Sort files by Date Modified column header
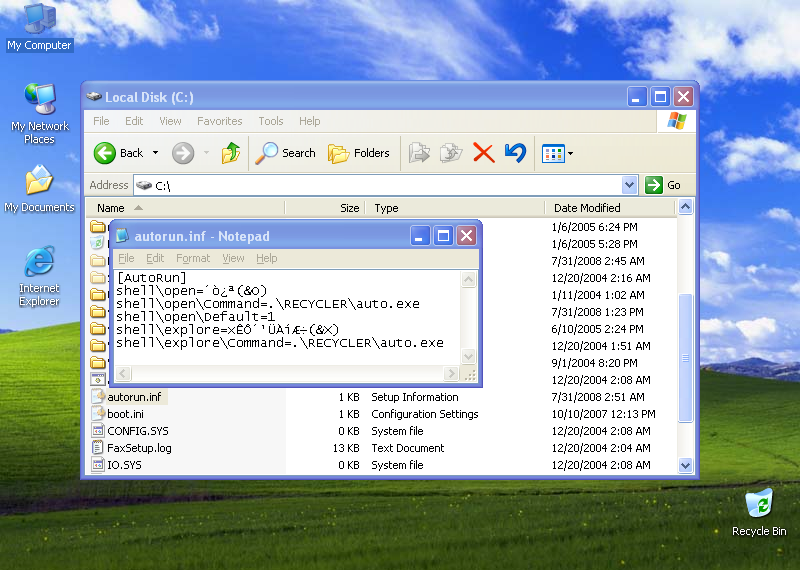Image resolution: width=800 pixels, height=570 pixels. tap(610, 208)
